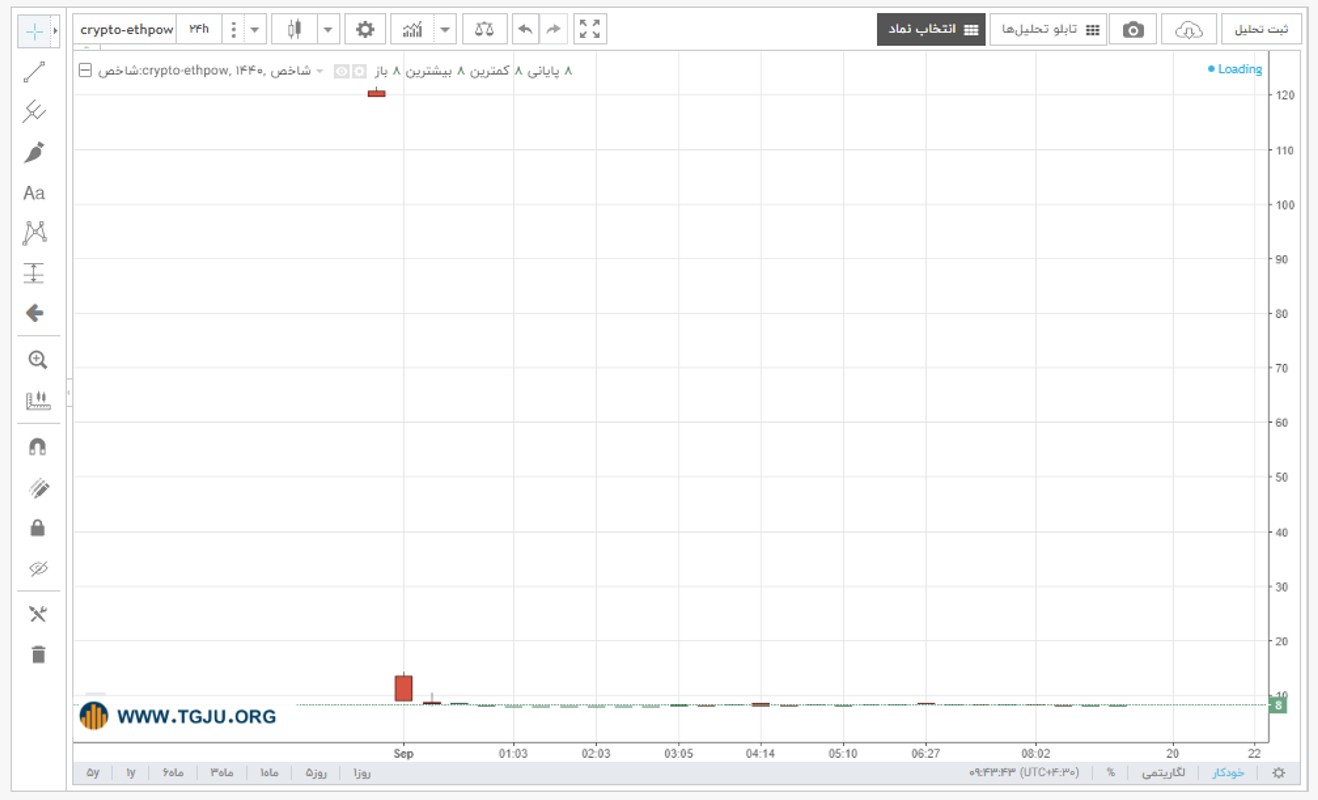Image resolution: width=1318 pixels, height=800 pixels.
Task: Select the Aa text annotation tool
Action: (x=35, y=193)
